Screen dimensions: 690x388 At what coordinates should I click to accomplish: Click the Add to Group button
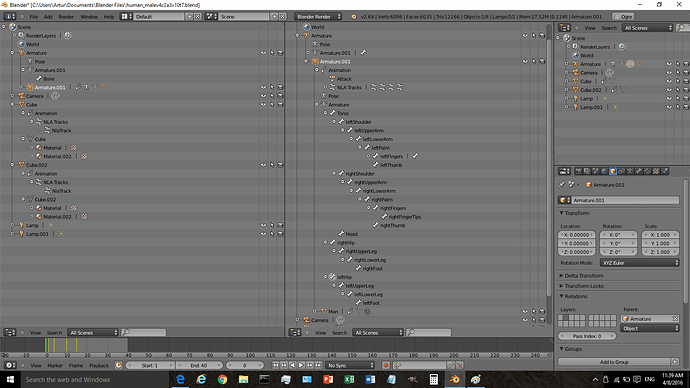click(x=614, y=362)
